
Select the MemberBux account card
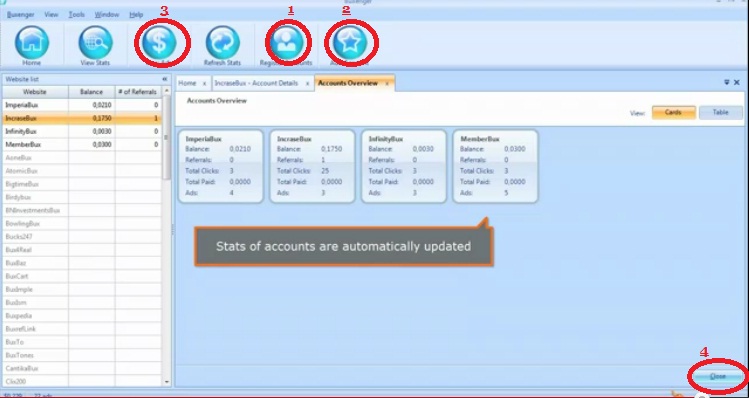(x=495, y=166)
